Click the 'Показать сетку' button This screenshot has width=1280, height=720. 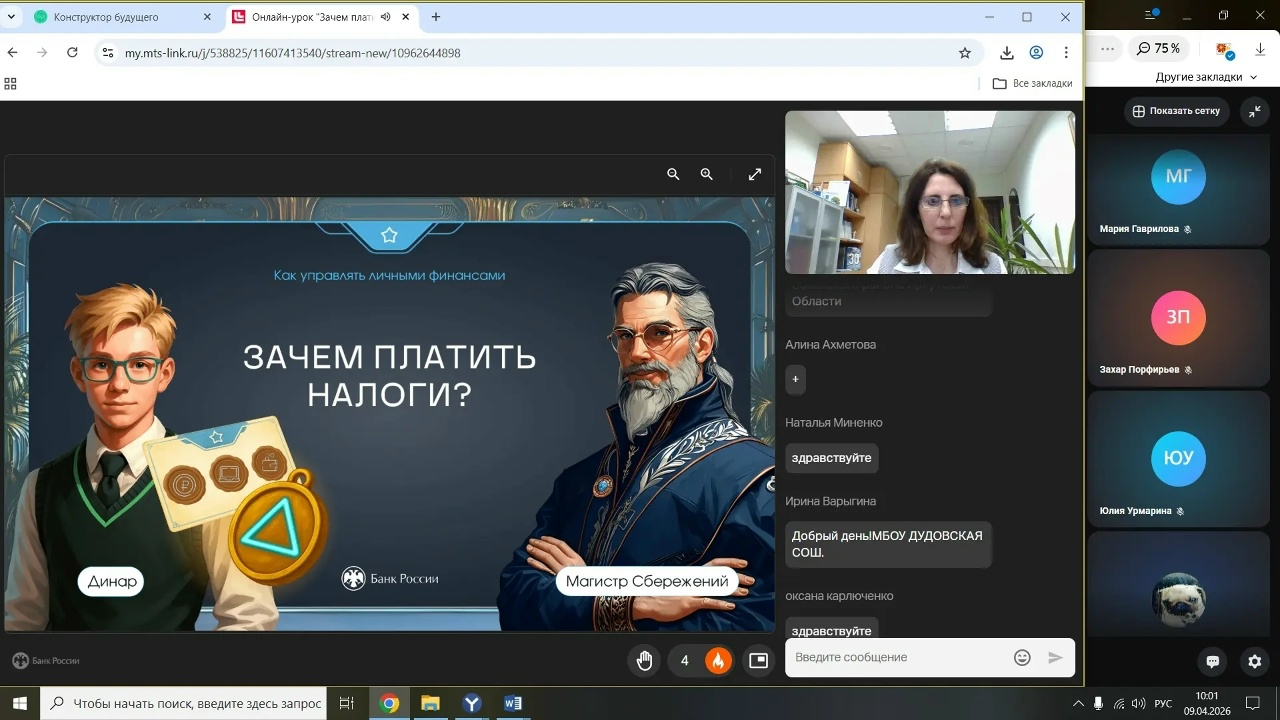(1176, 111)
